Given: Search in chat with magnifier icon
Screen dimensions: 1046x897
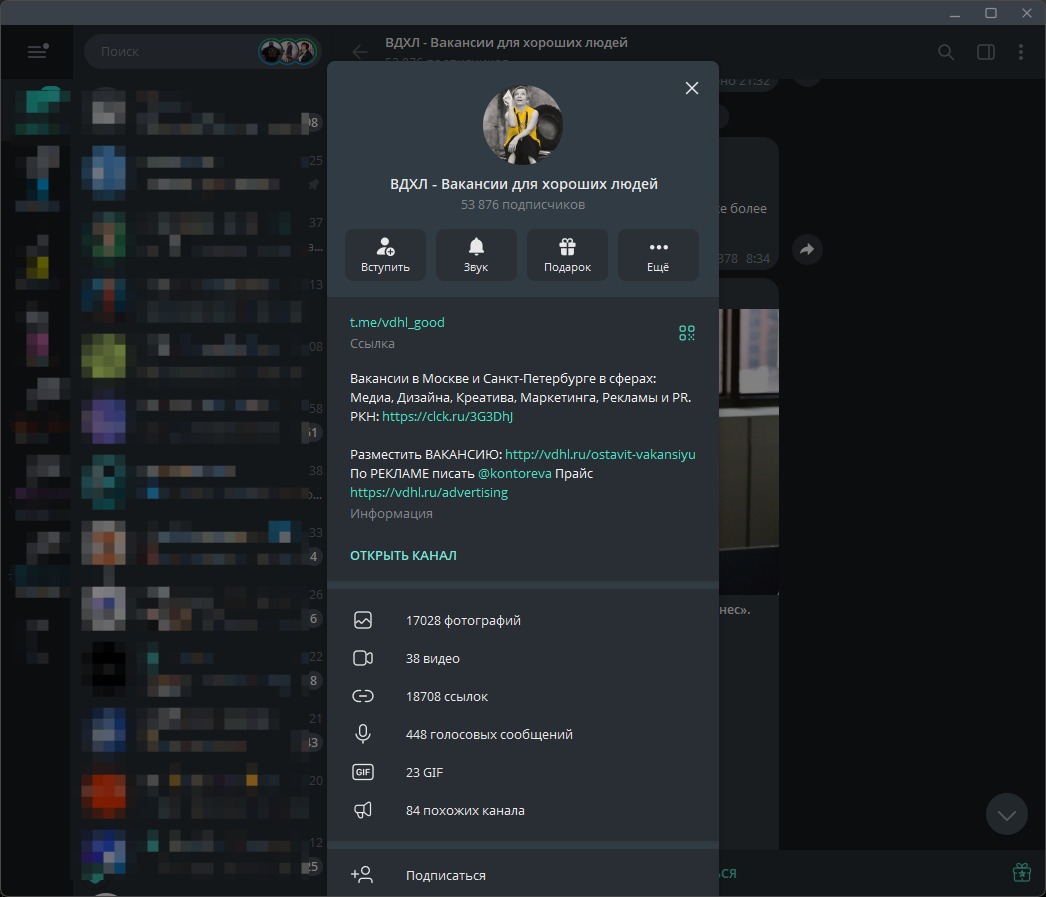Looking at the screenshot, I should 945,52.
